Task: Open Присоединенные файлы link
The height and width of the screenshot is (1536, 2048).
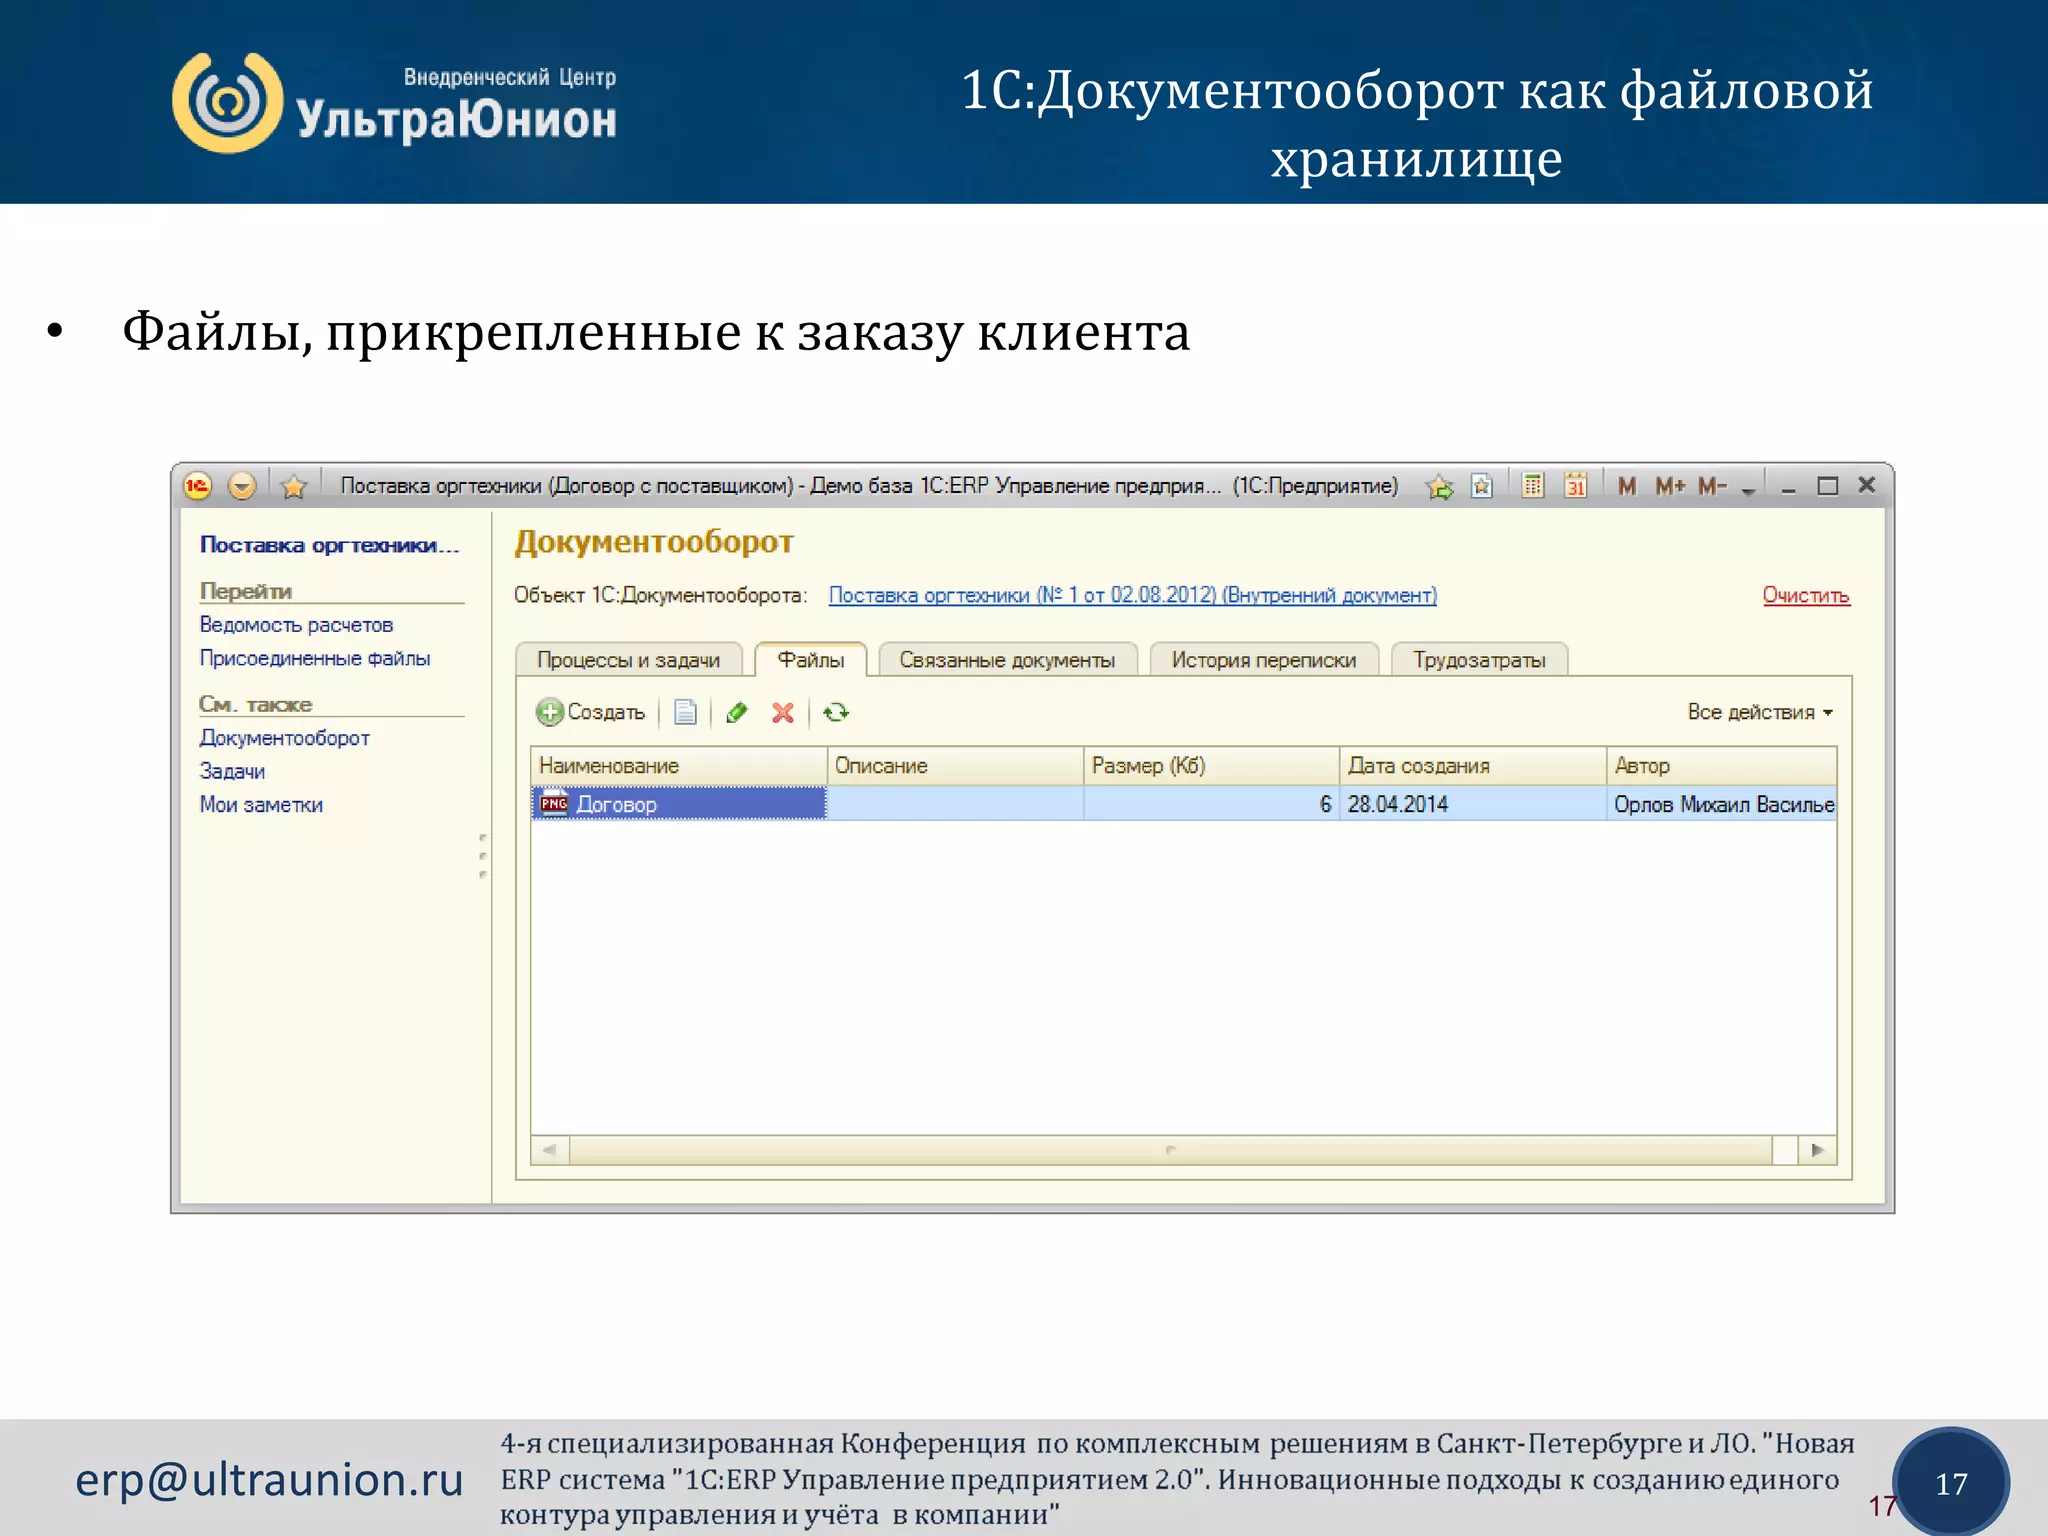Action: (x=315, y=659)
